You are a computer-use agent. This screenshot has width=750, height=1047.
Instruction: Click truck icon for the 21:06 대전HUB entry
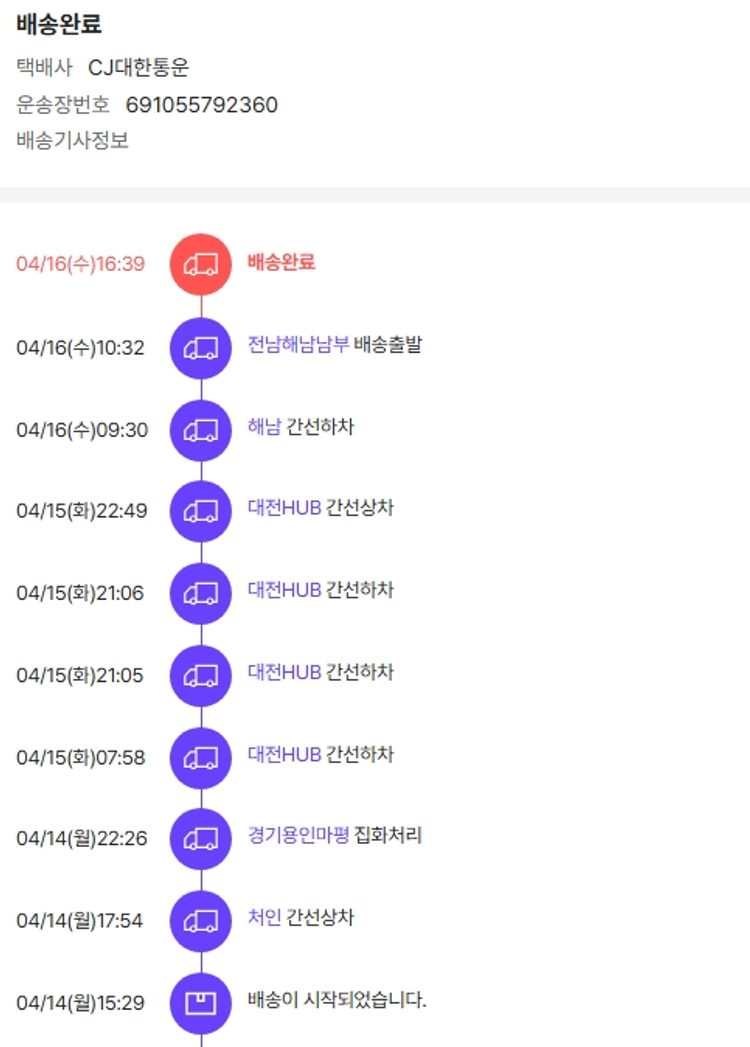[x=201, y=593]
